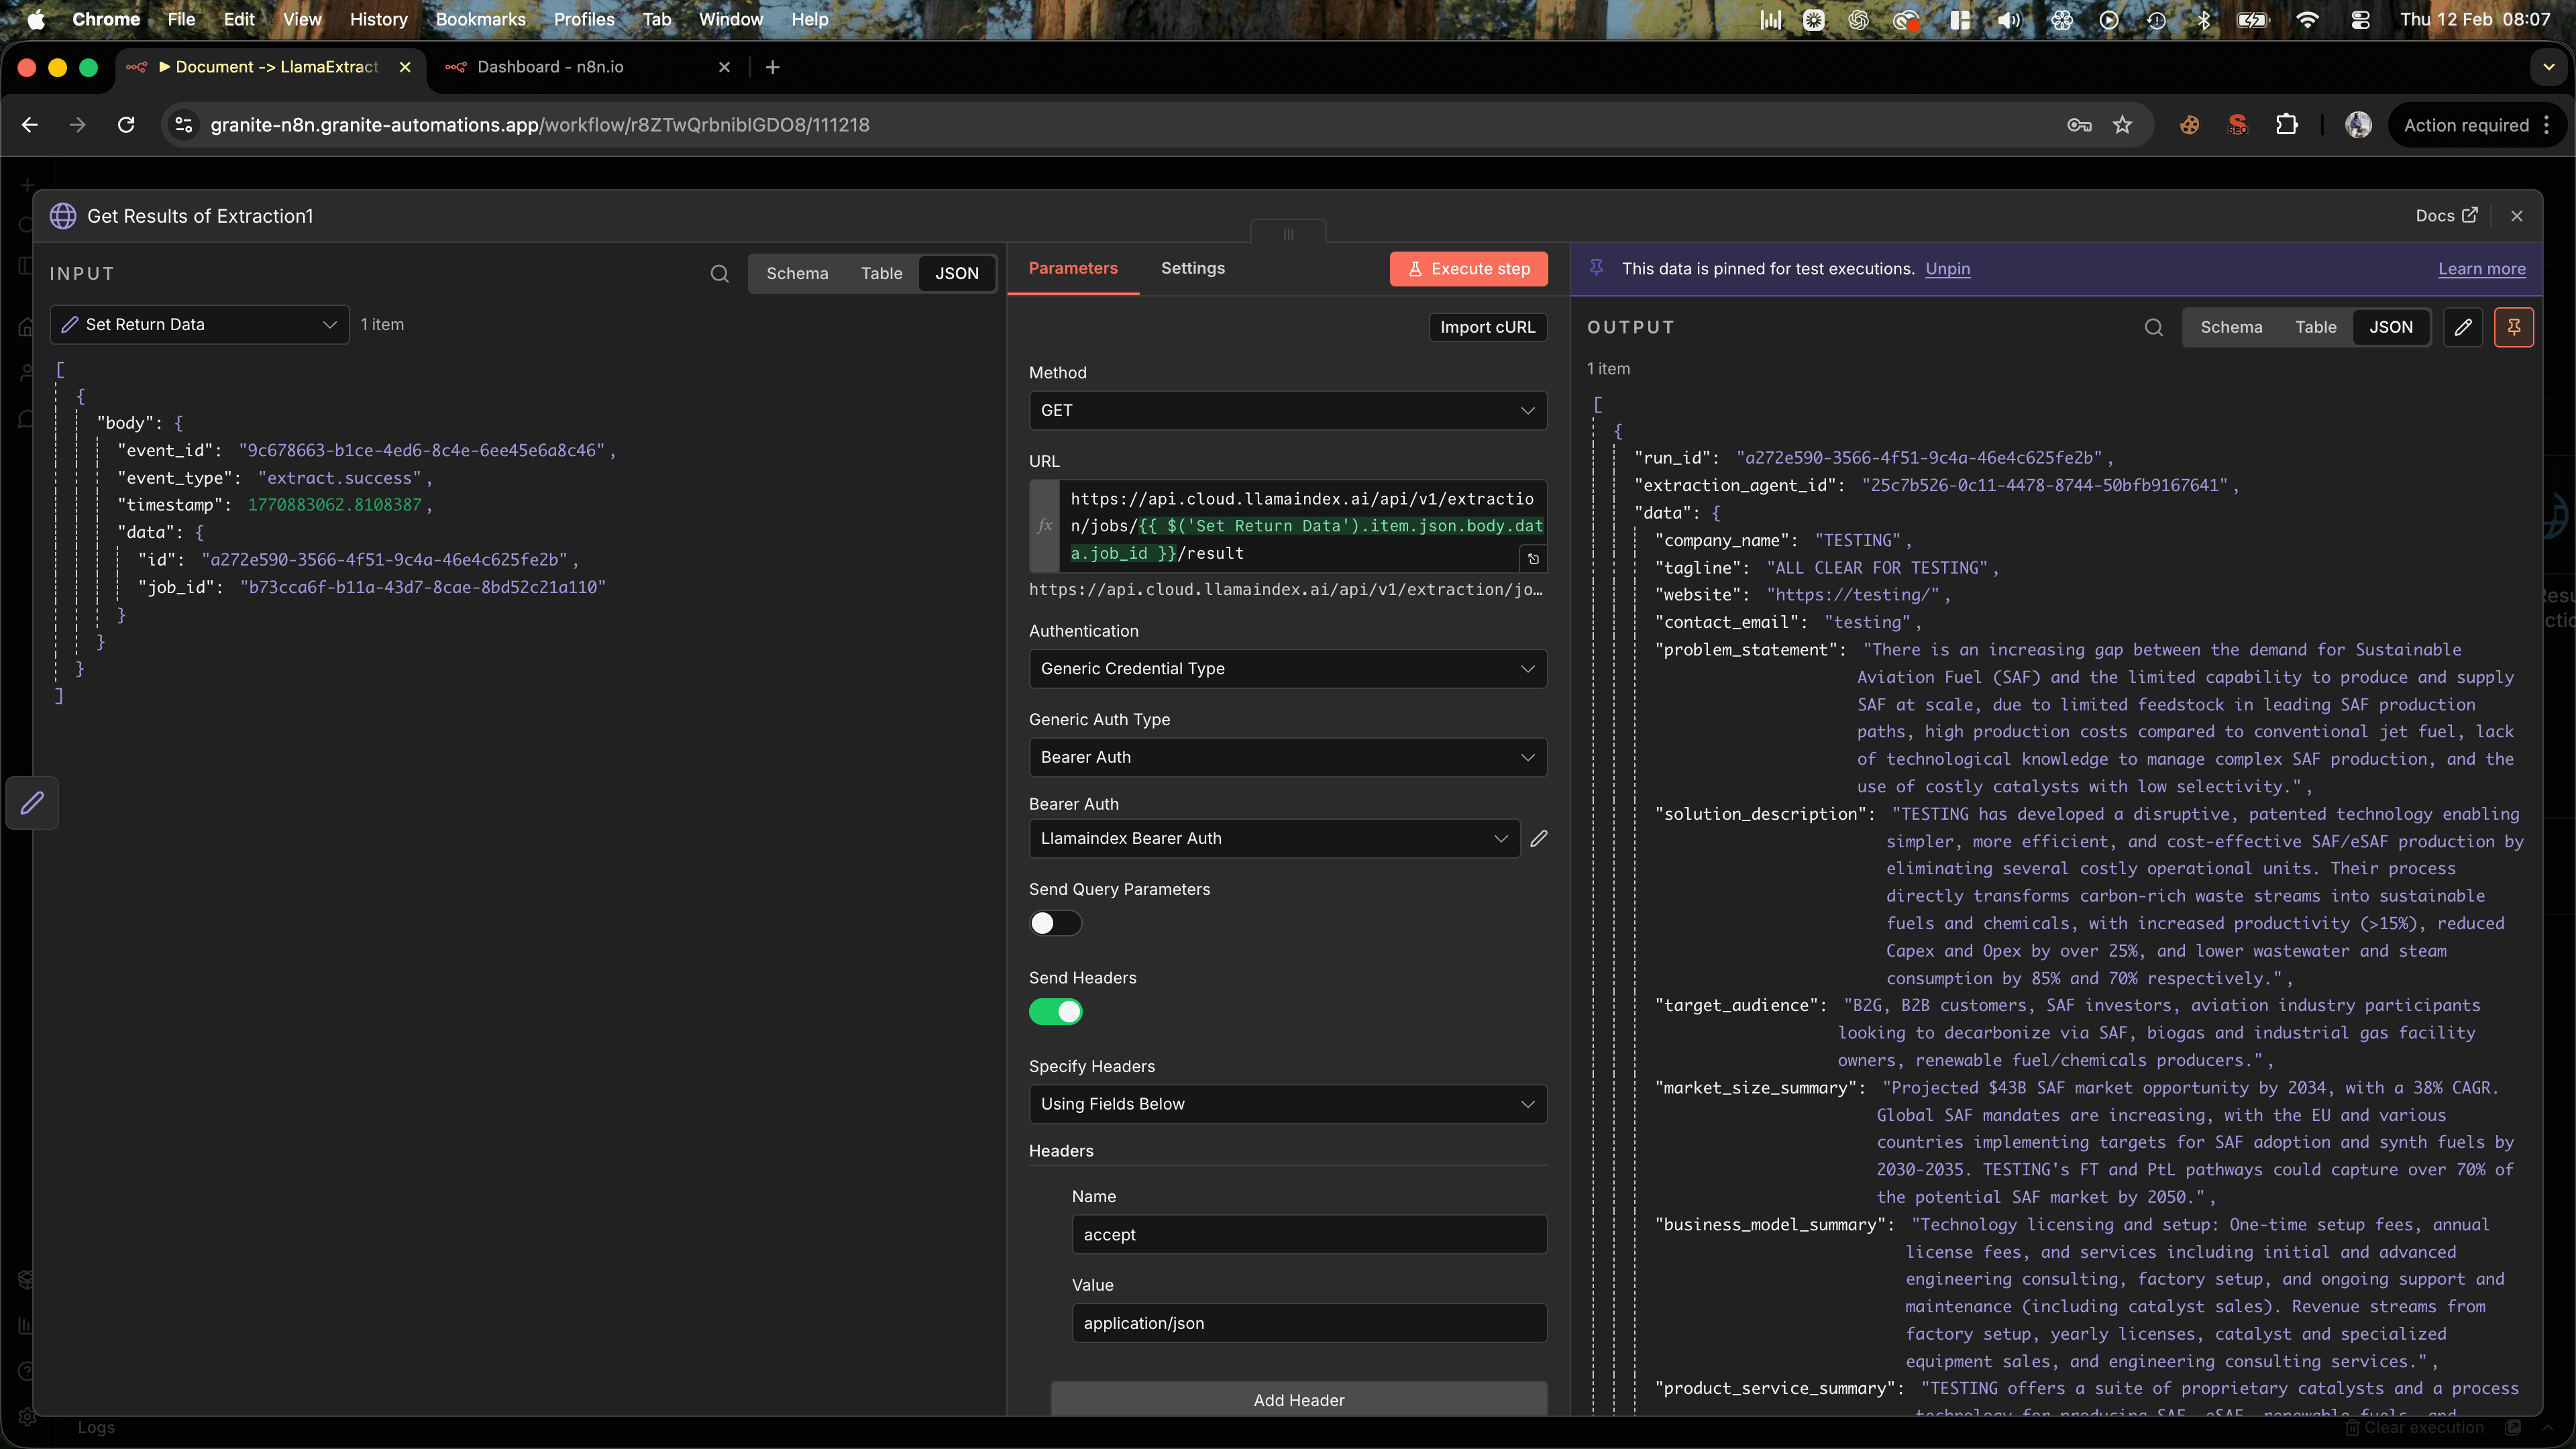The image size is (2576, 1449).
Task: Open the Set Return Data selector
Action: click(x=199, y=324)
